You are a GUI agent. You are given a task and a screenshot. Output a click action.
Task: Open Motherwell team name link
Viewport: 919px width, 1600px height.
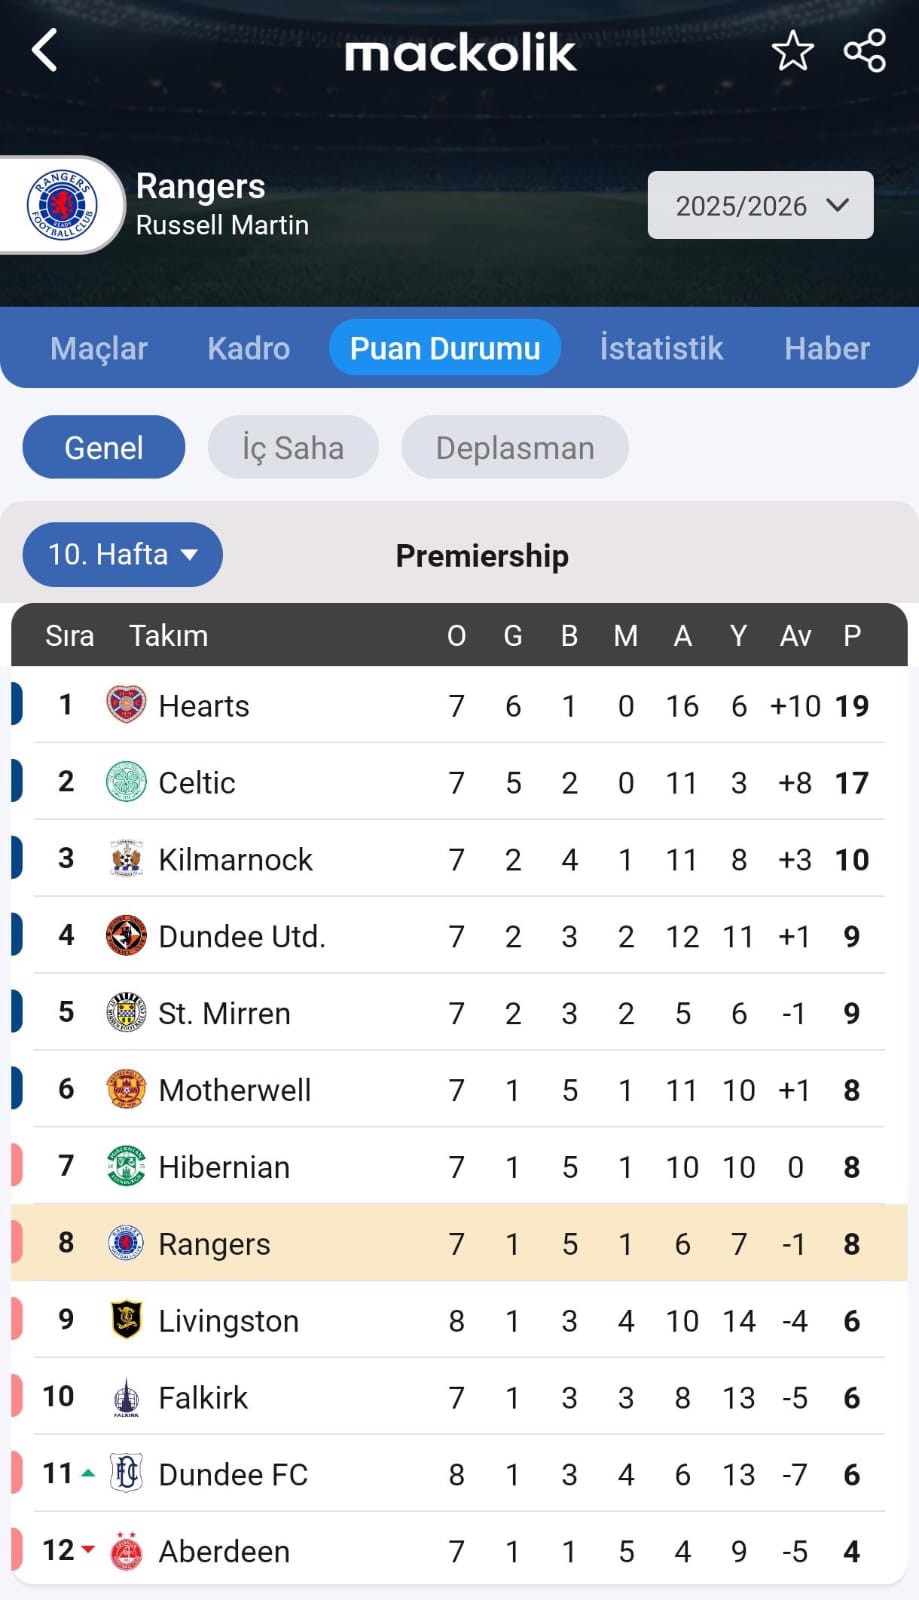(x=235, y=1090)
